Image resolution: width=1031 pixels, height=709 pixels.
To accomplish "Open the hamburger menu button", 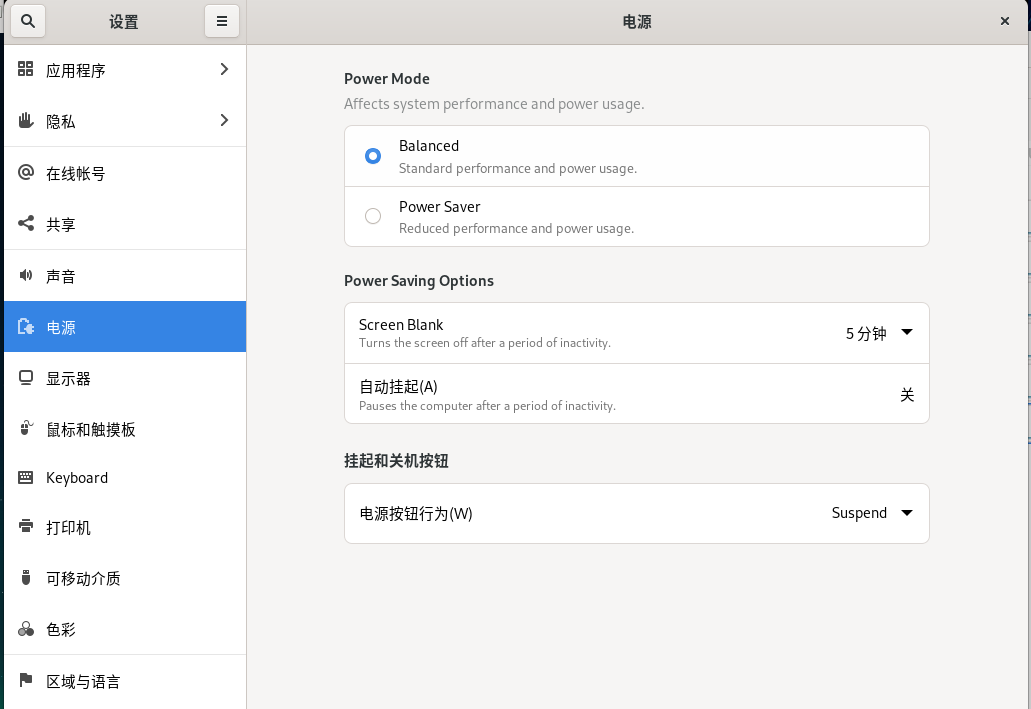I will (222, 21).
